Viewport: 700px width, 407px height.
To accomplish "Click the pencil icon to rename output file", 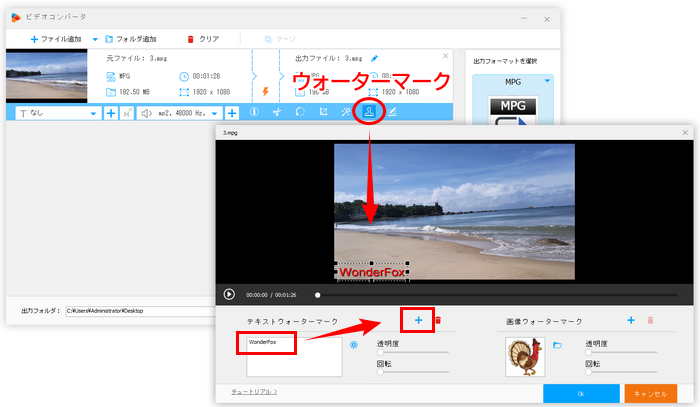I will point(375,58).
